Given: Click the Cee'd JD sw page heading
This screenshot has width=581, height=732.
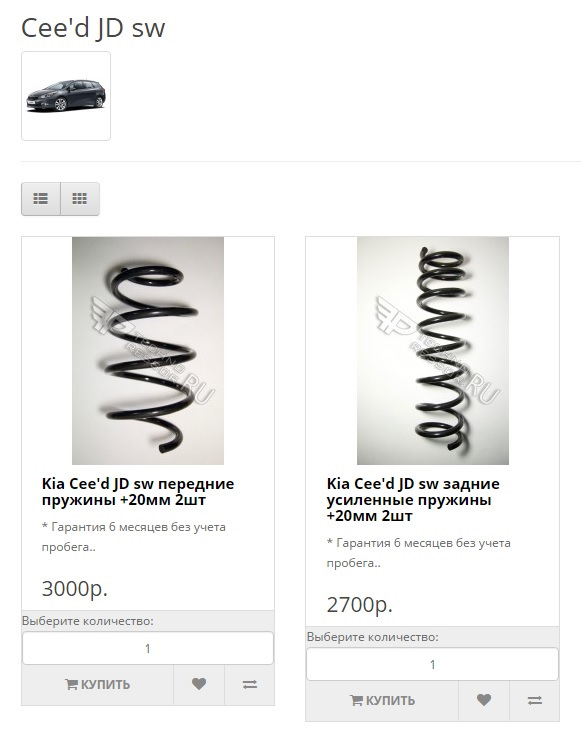Looking at the screenshot, I should pos(93,28).
